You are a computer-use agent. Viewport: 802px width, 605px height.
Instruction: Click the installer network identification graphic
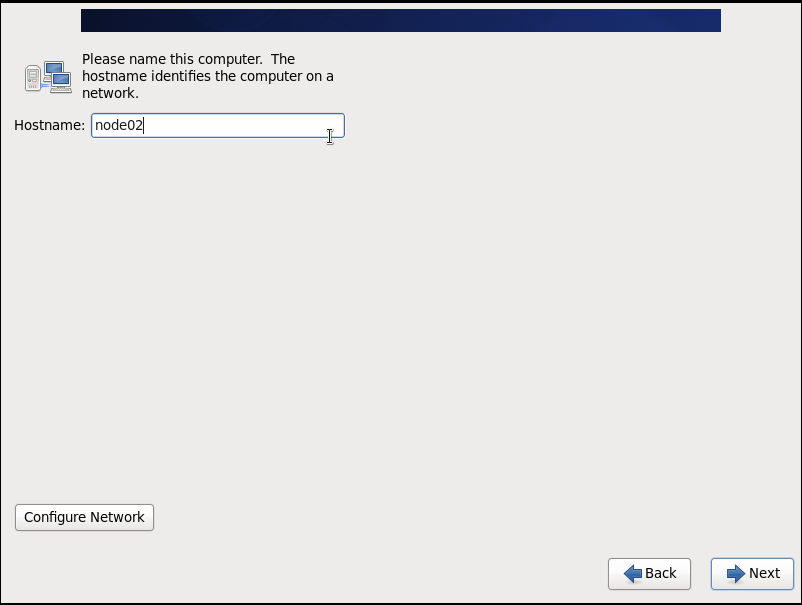click(x=48, y=75)
